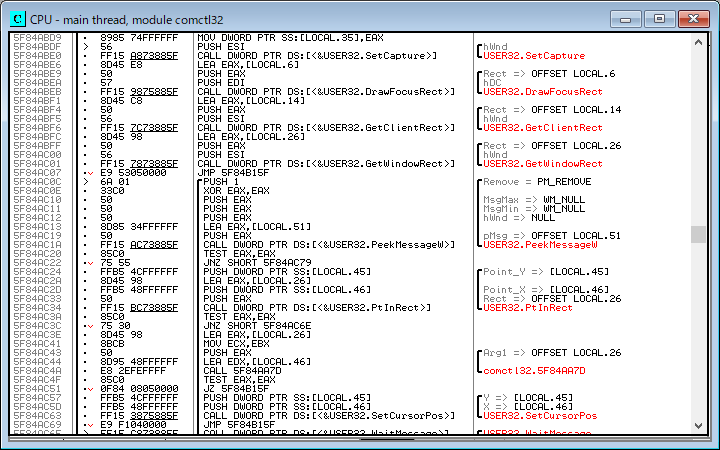The image size is (720, 450).
Task: Click the red USER32.GetClientRect comment
Action: click(543, 128)
